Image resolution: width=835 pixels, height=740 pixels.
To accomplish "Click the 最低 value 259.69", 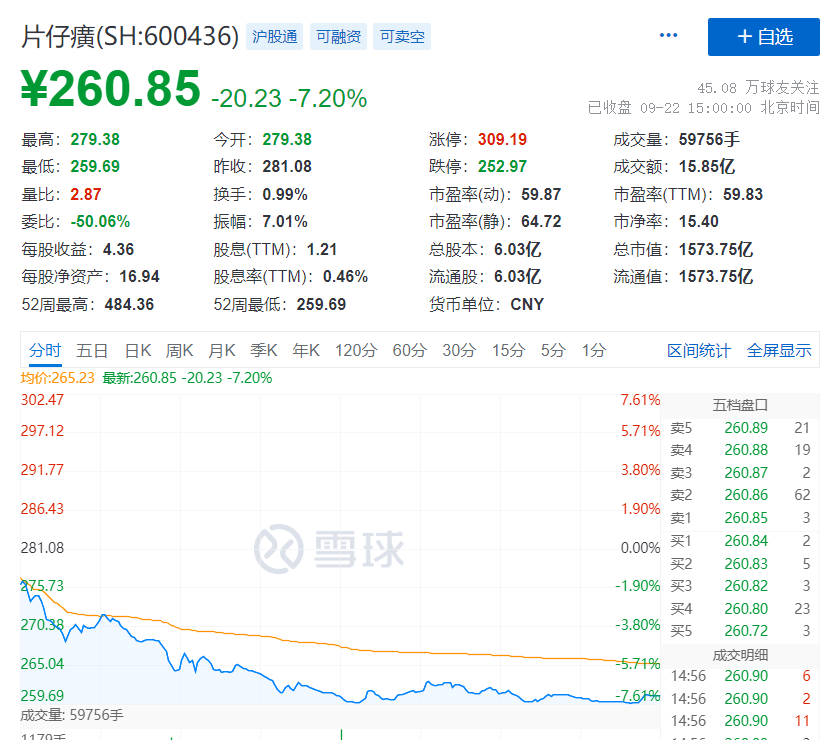I will pyautogui.click(x=95, y=167).
